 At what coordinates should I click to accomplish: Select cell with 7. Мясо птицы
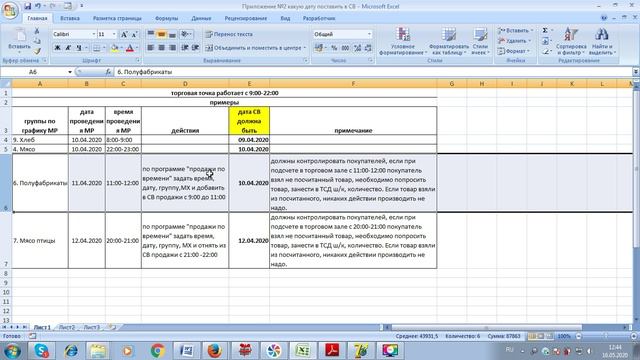(x=40, y=240)
